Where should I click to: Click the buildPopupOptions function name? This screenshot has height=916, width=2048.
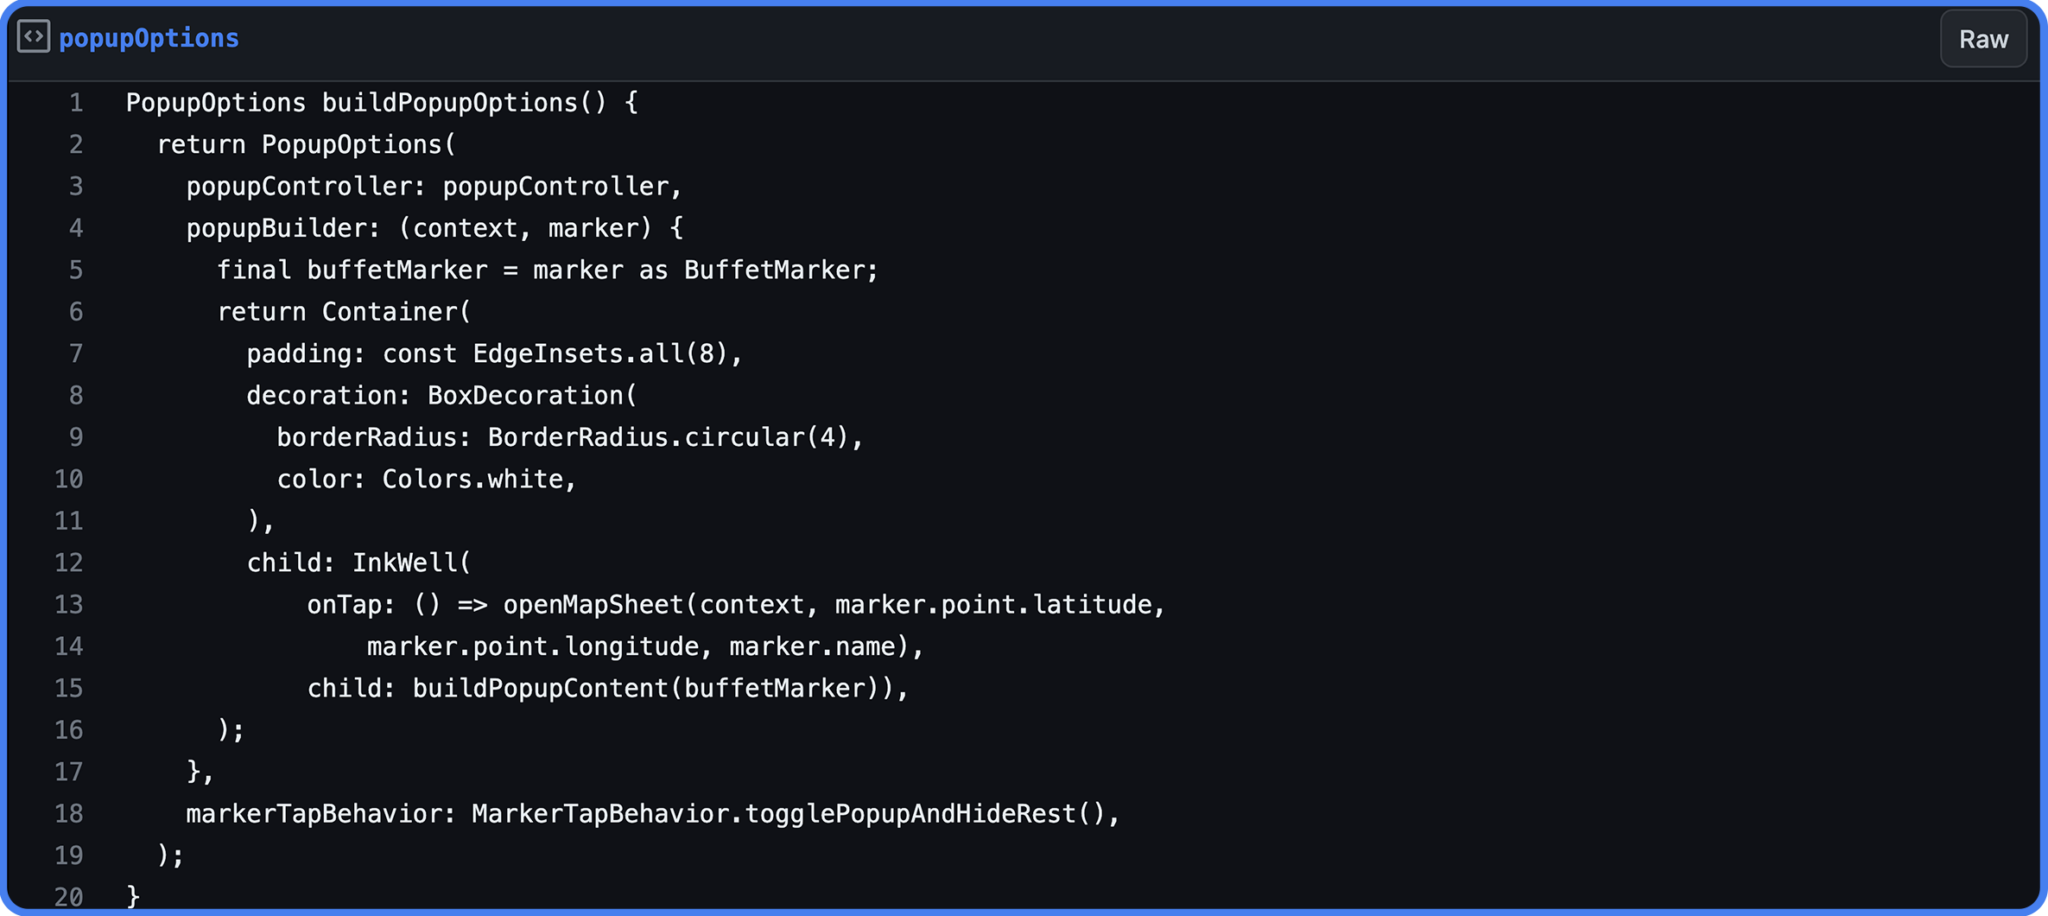pos(449,103)
